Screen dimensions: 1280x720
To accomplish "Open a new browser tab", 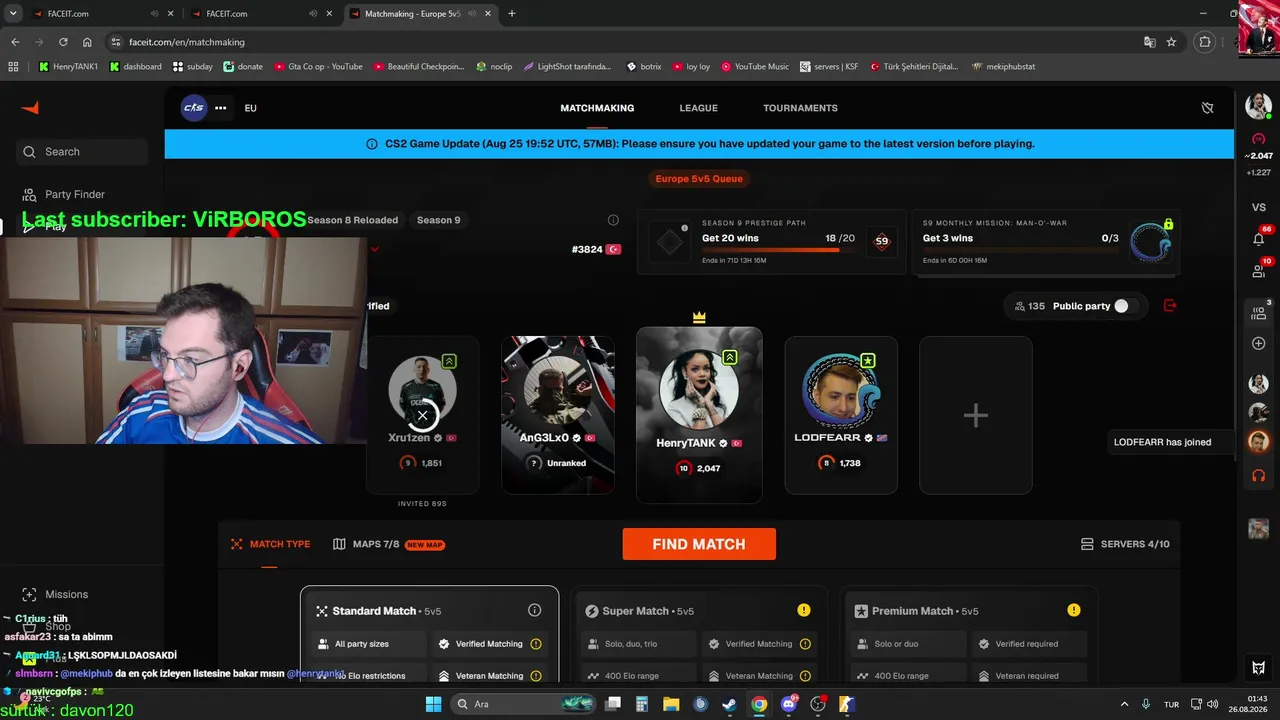I will (512, 14).
